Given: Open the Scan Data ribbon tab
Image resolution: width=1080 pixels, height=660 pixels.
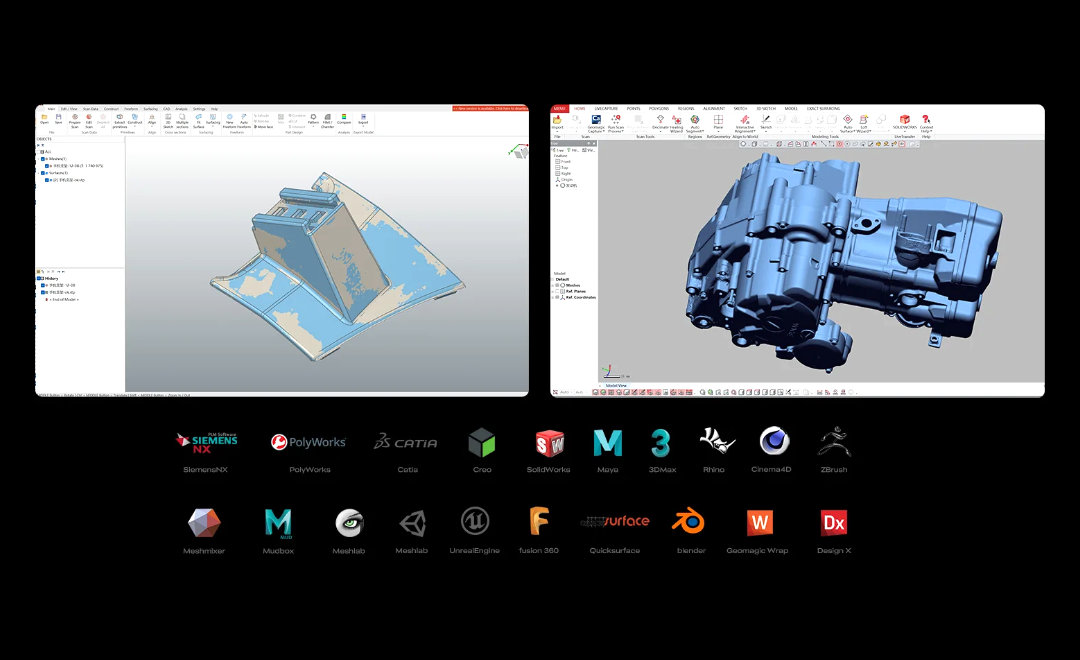Looking at the screenshot, I should coord(90,108).
